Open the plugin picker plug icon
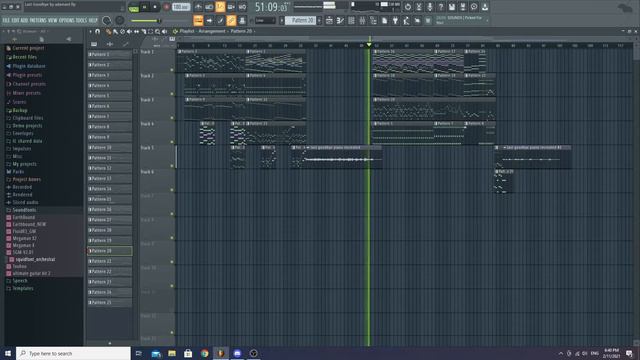The height and width of the screenshot is (360, 640). (395, 20)
